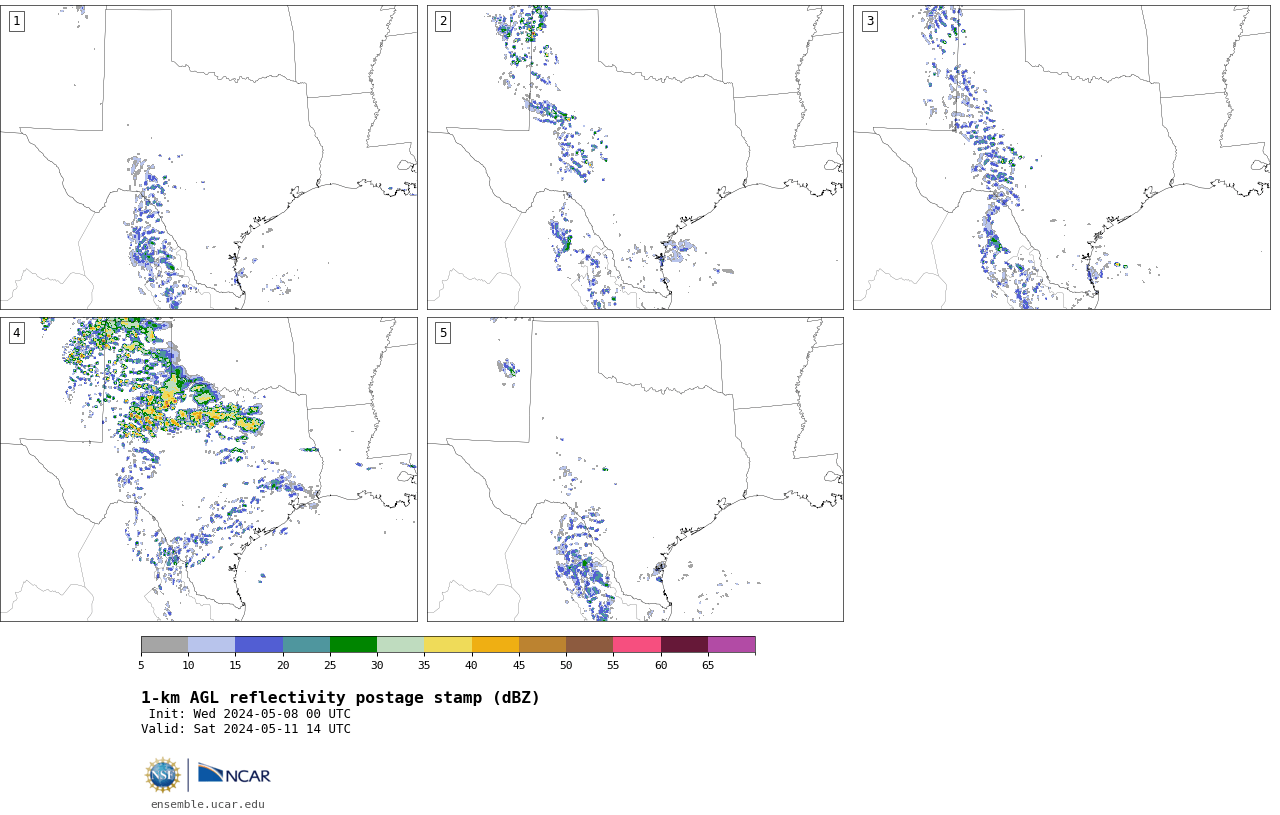Image resolution: width=1280 pixels, height=815 pixels.
Task: Select the purple 65+ dBZ swatch
Action: point(731,644)
